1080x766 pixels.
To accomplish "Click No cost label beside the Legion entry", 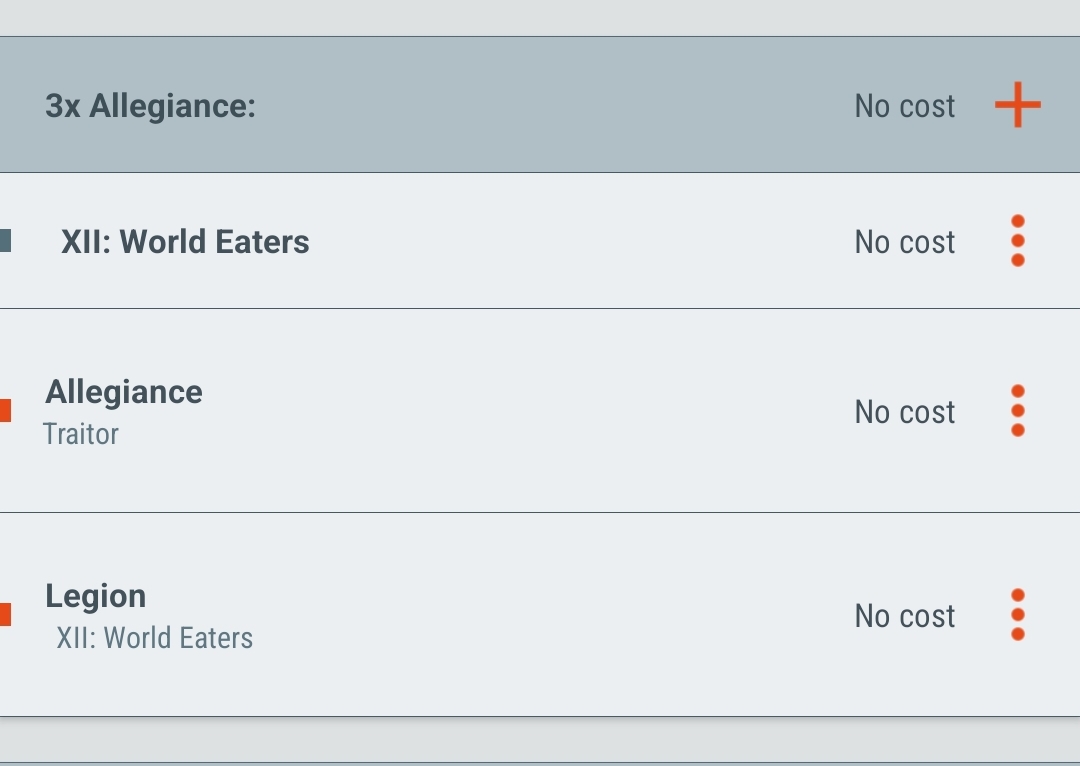I will pos(903,616).
